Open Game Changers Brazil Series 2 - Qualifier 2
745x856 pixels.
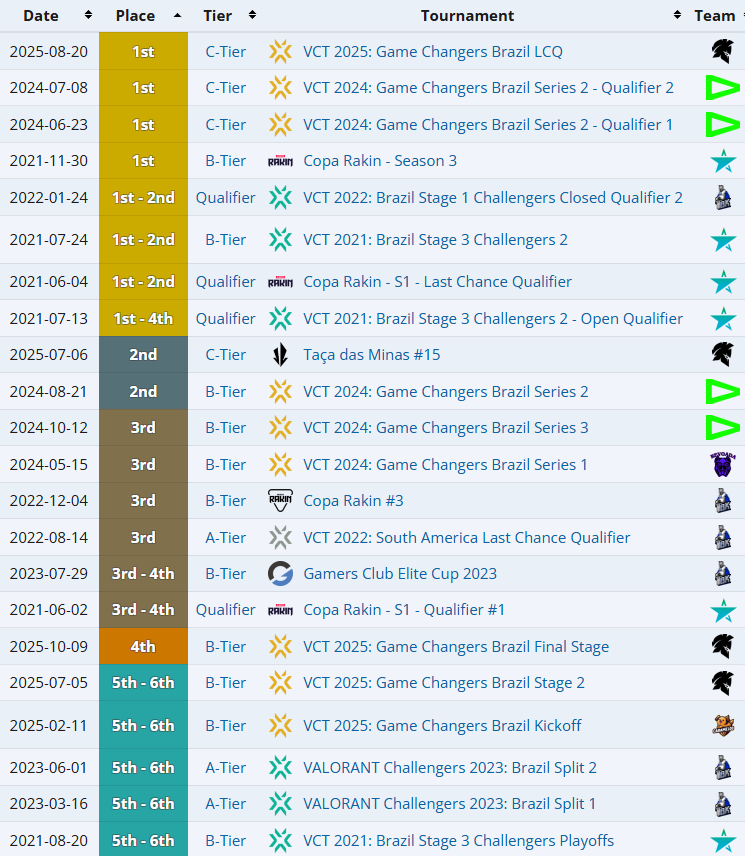[488, 88]
